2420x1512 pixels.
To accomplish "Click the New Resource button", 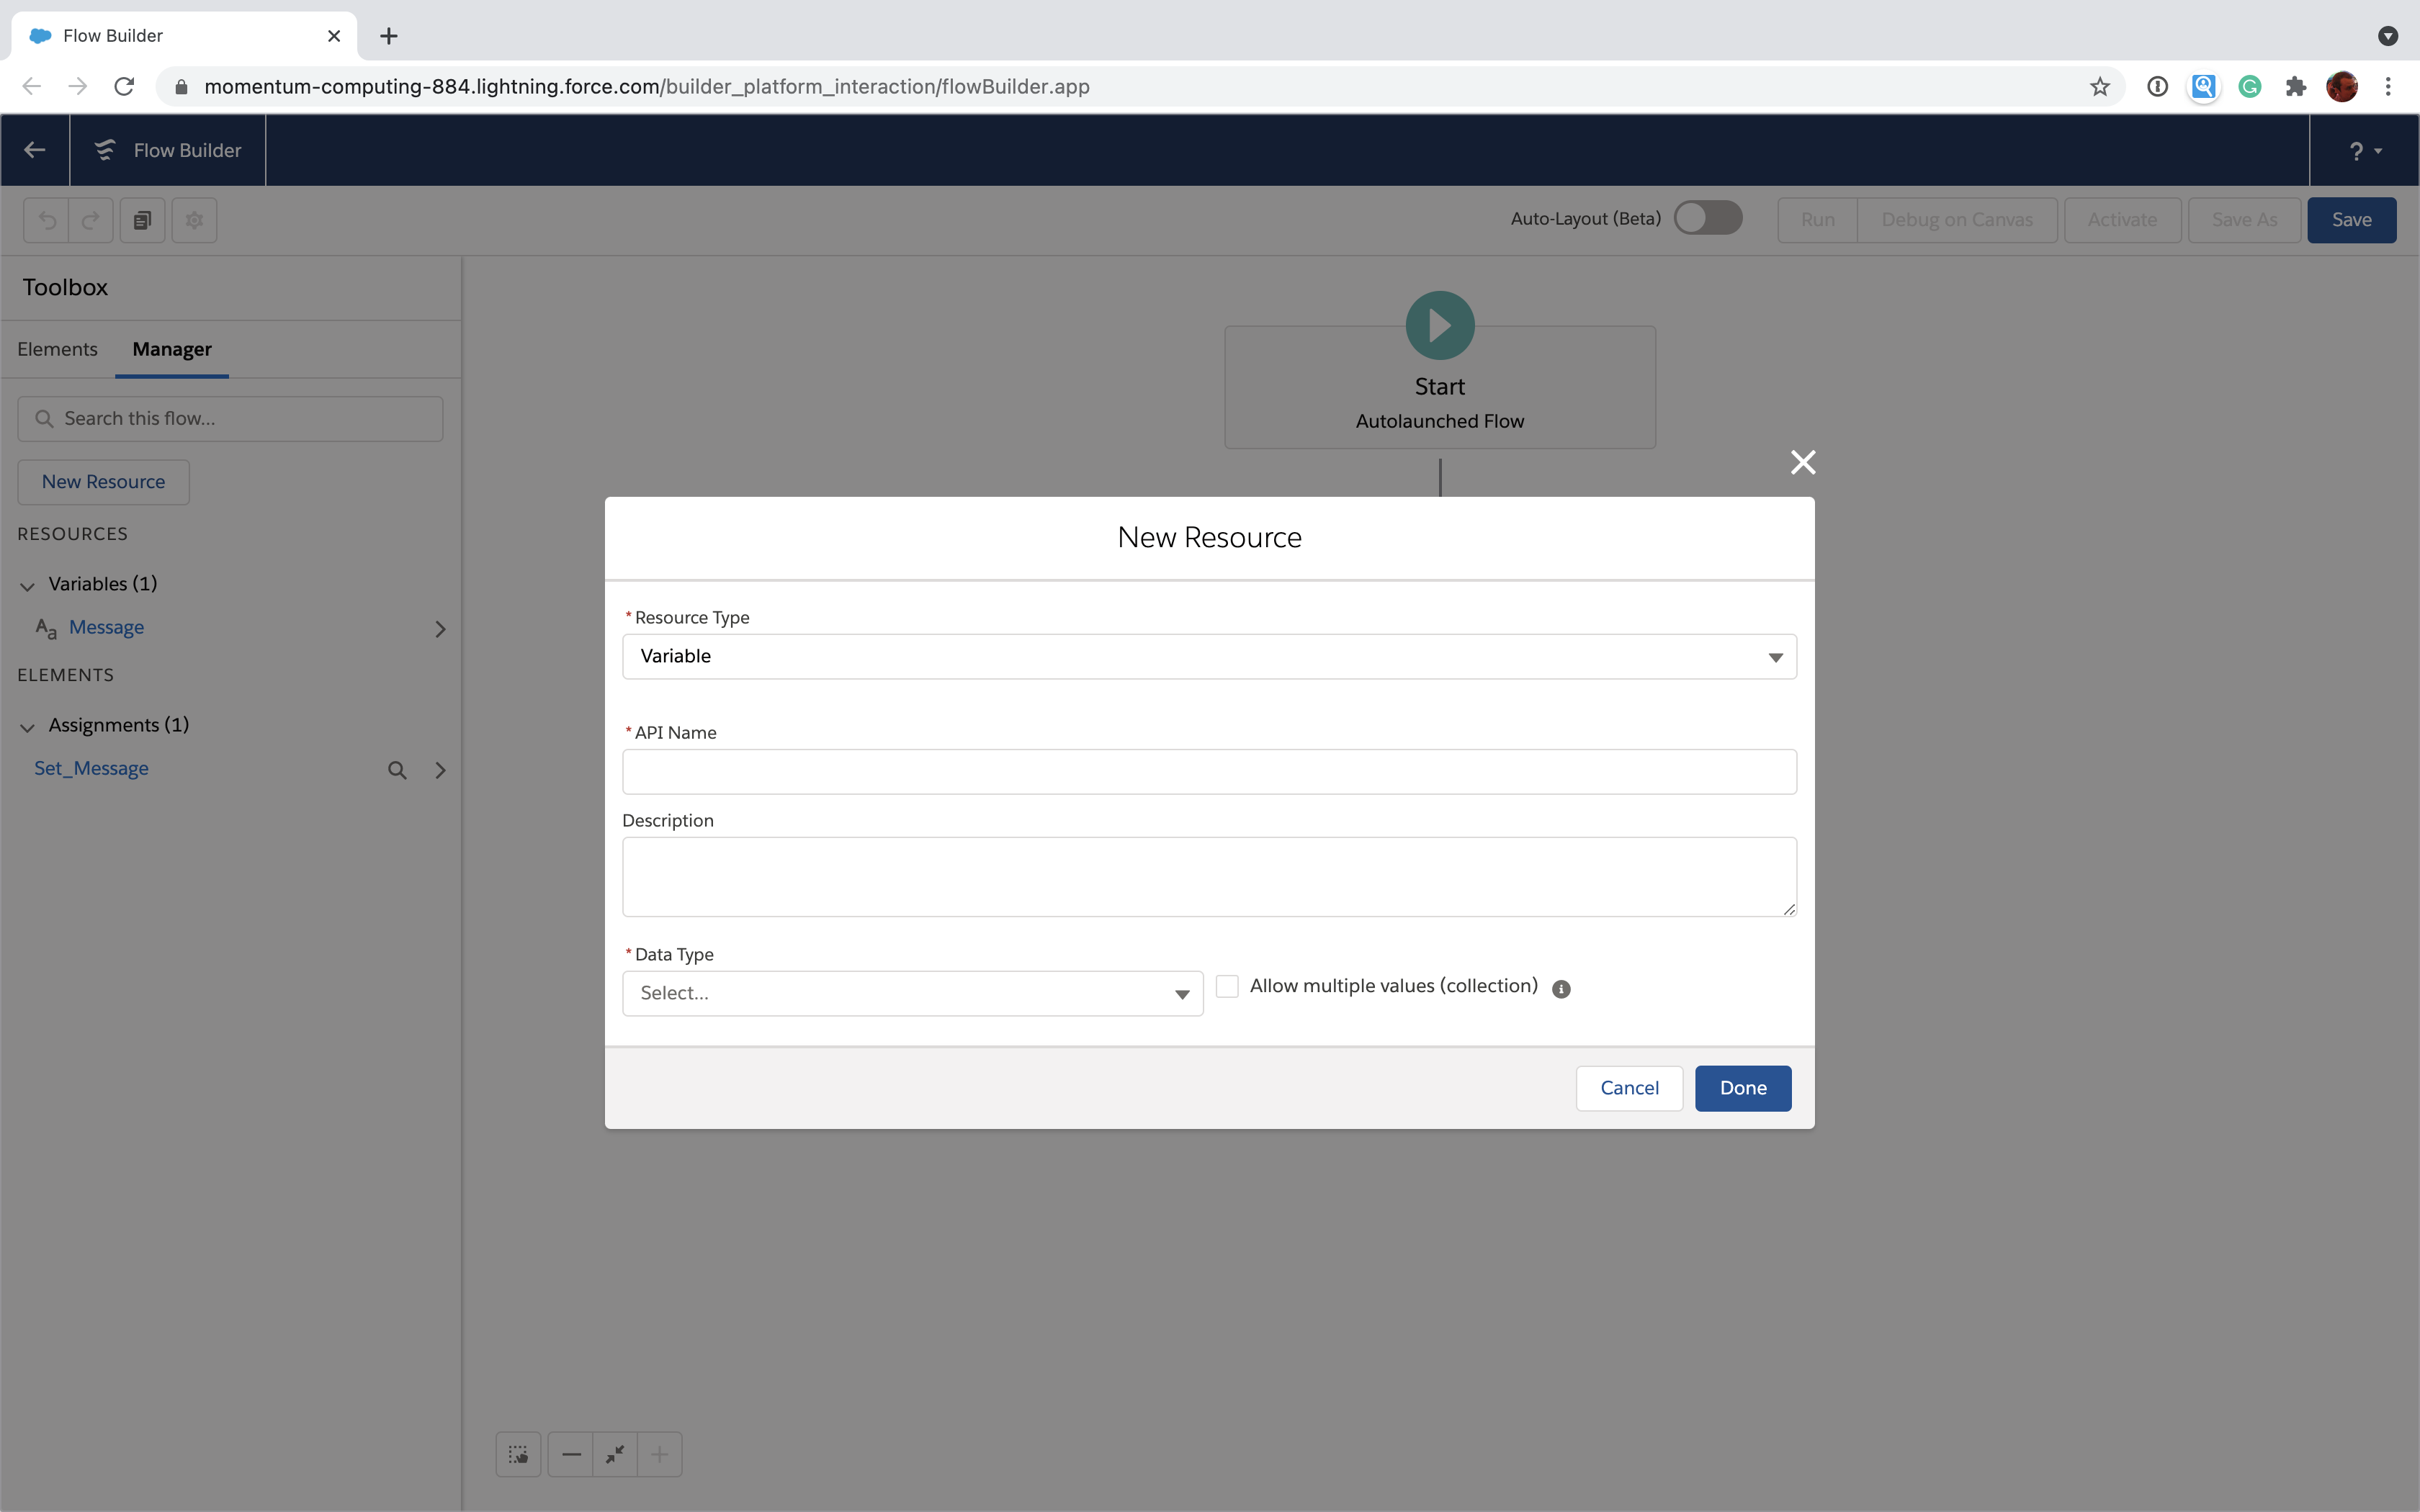I will (103, 481).
